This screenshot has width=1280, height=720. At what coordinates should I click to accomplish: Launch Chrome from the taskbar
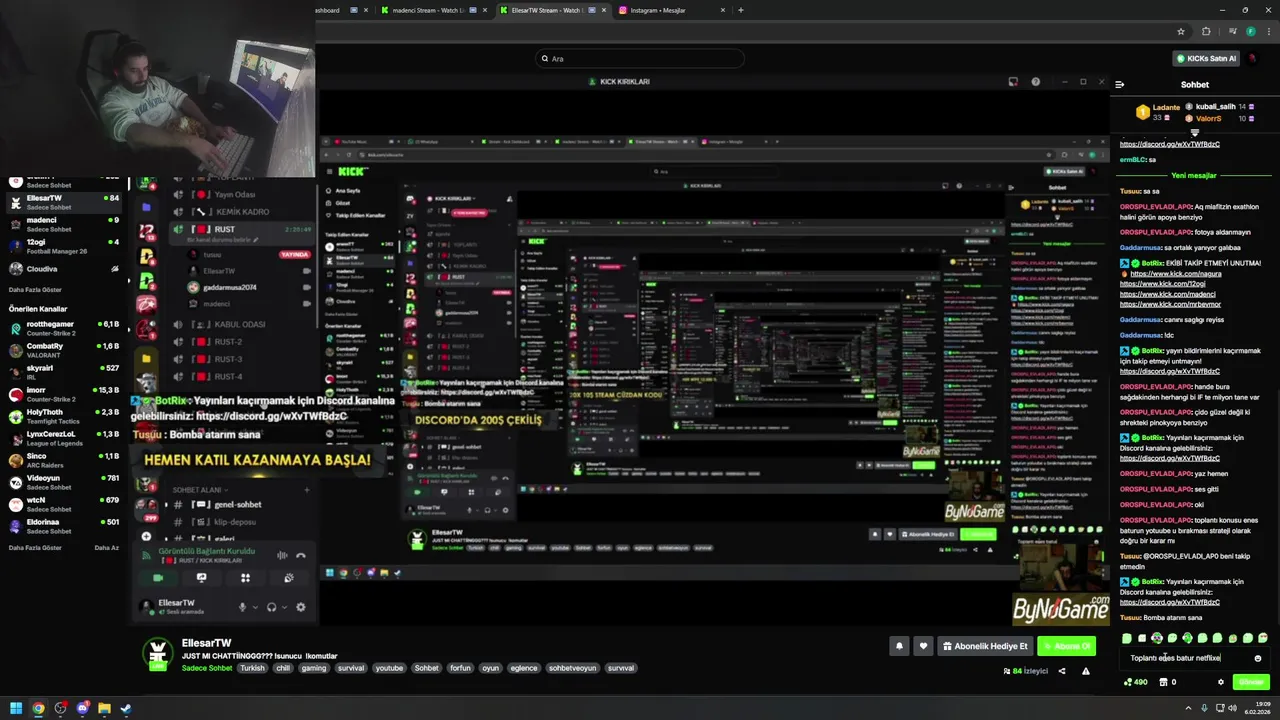[38, 708]
